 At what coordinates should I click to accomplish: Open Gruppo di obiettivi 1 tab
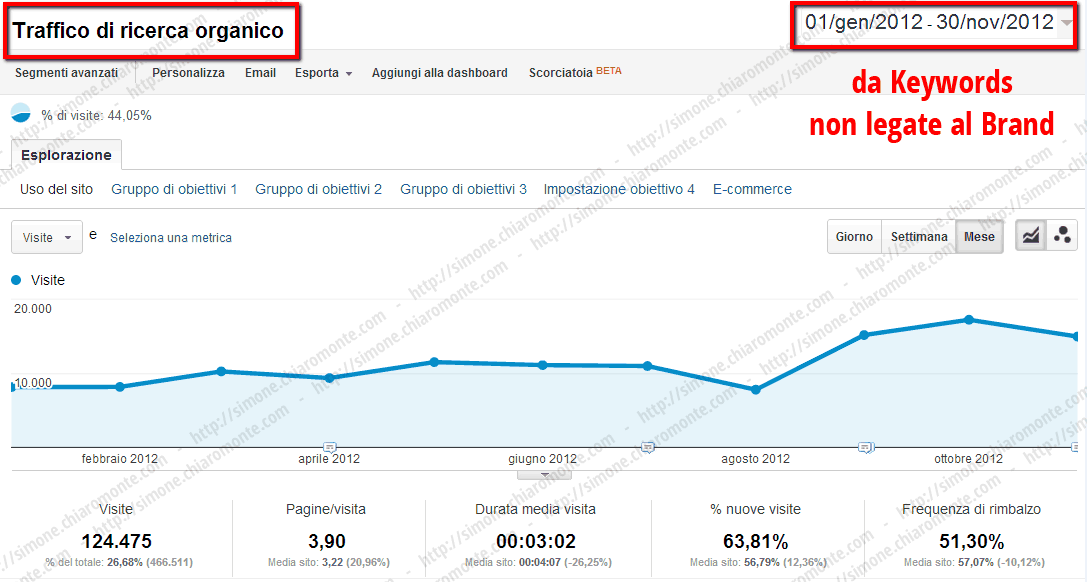[x=174, y=189]
